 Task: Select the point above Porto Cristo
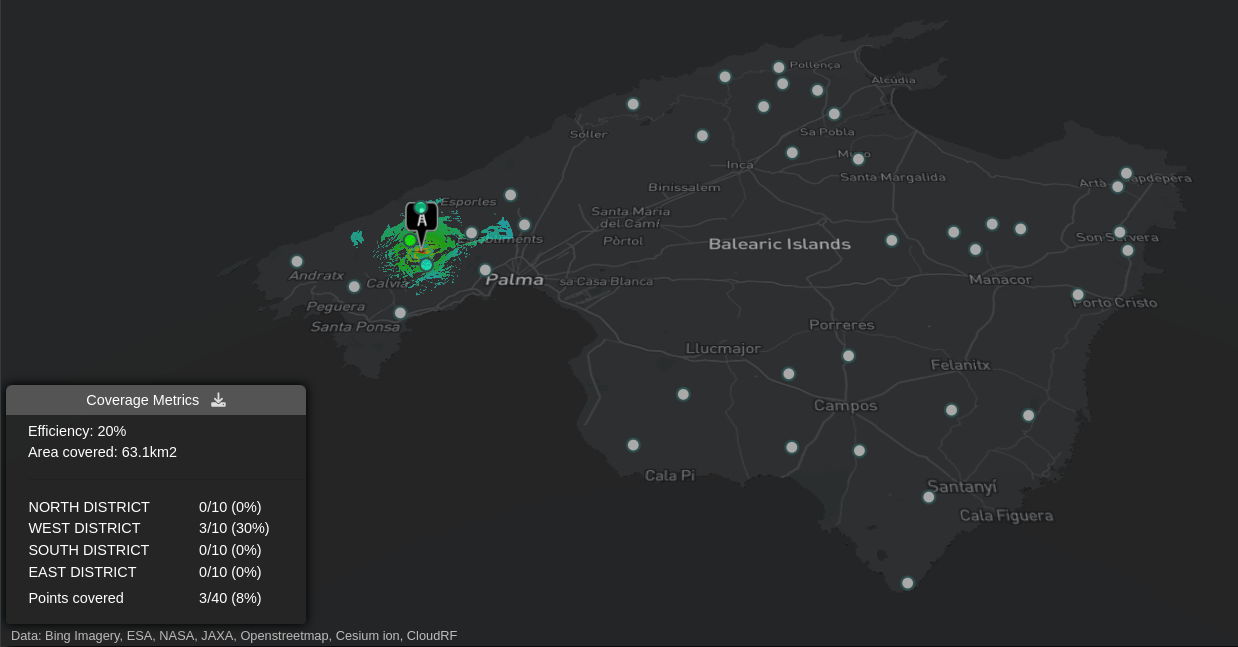1078,295
